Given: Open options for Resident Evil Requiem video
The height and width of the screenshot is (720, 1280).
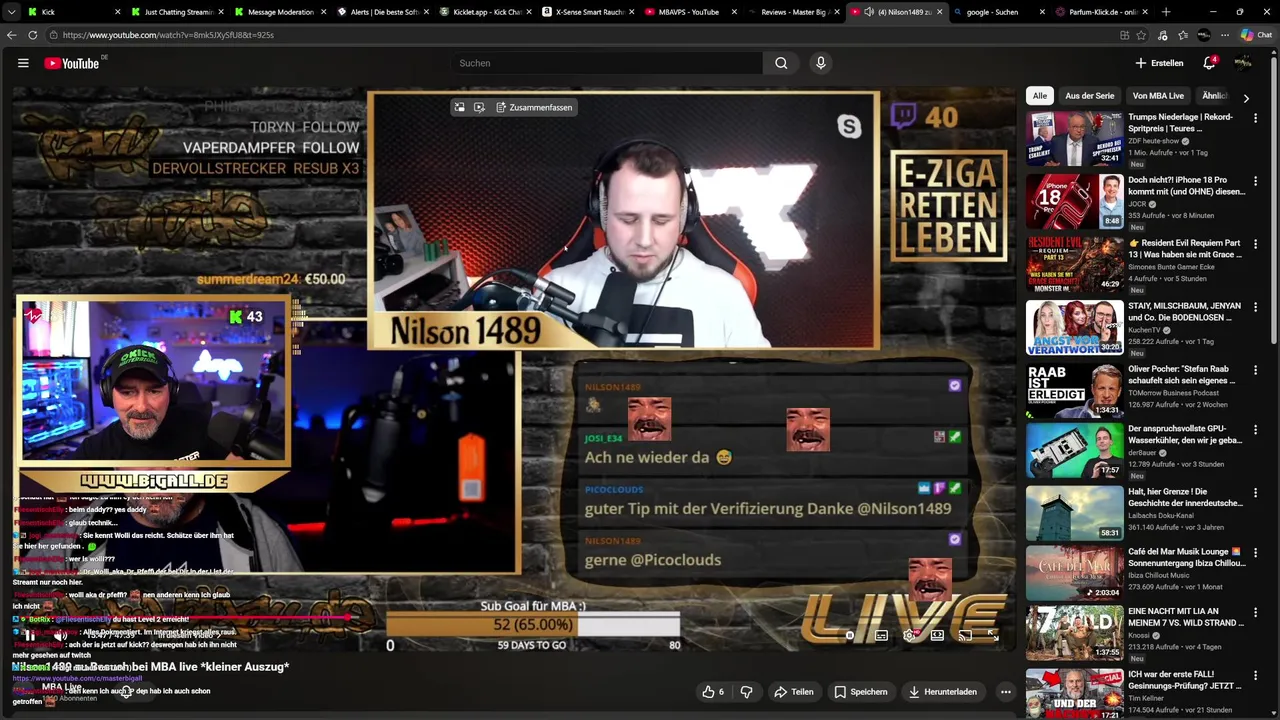Looking at the screenshot, I should [1255, 244].
